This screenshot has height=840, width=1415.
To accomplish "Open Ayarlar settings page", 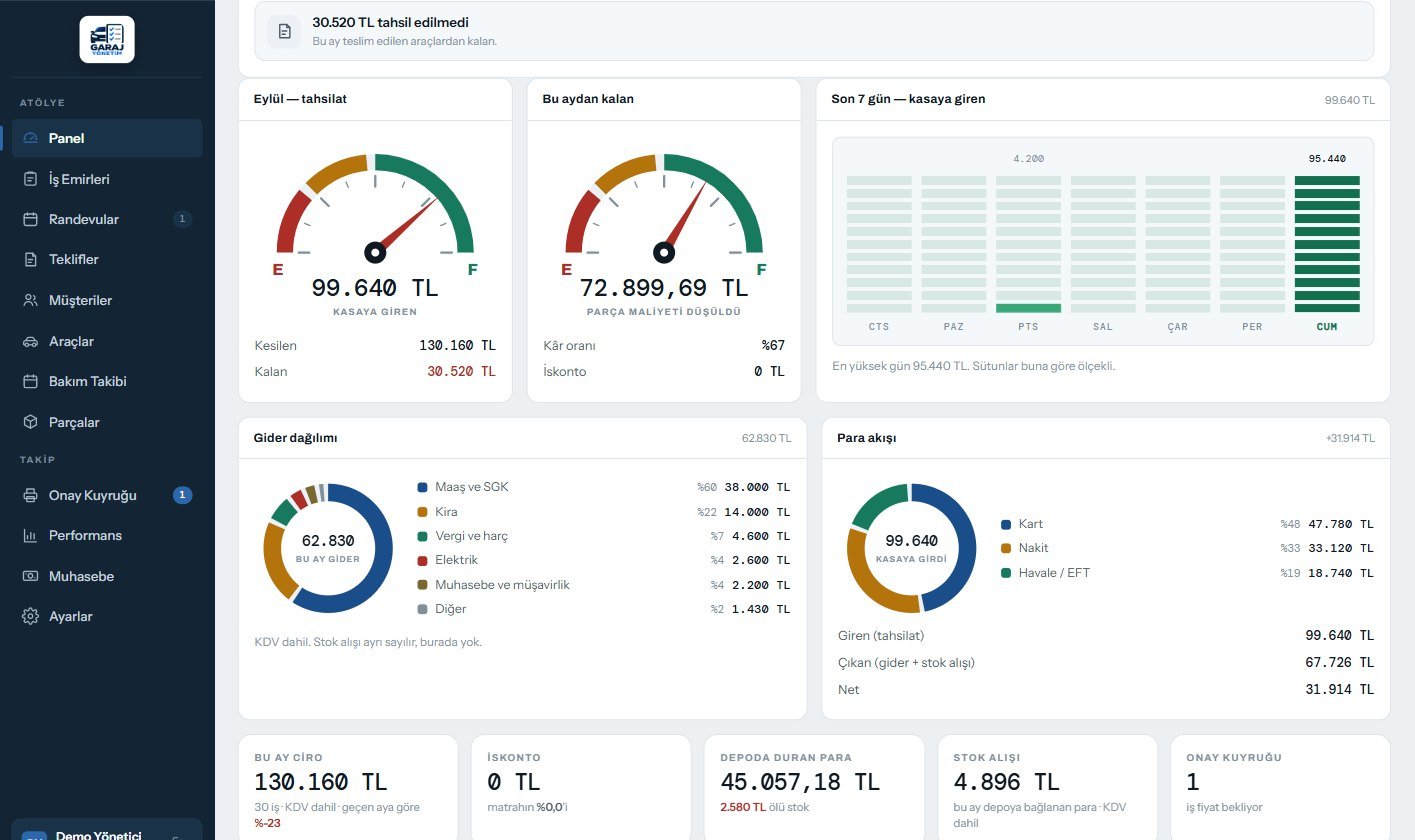I will [x=107, y=616].
